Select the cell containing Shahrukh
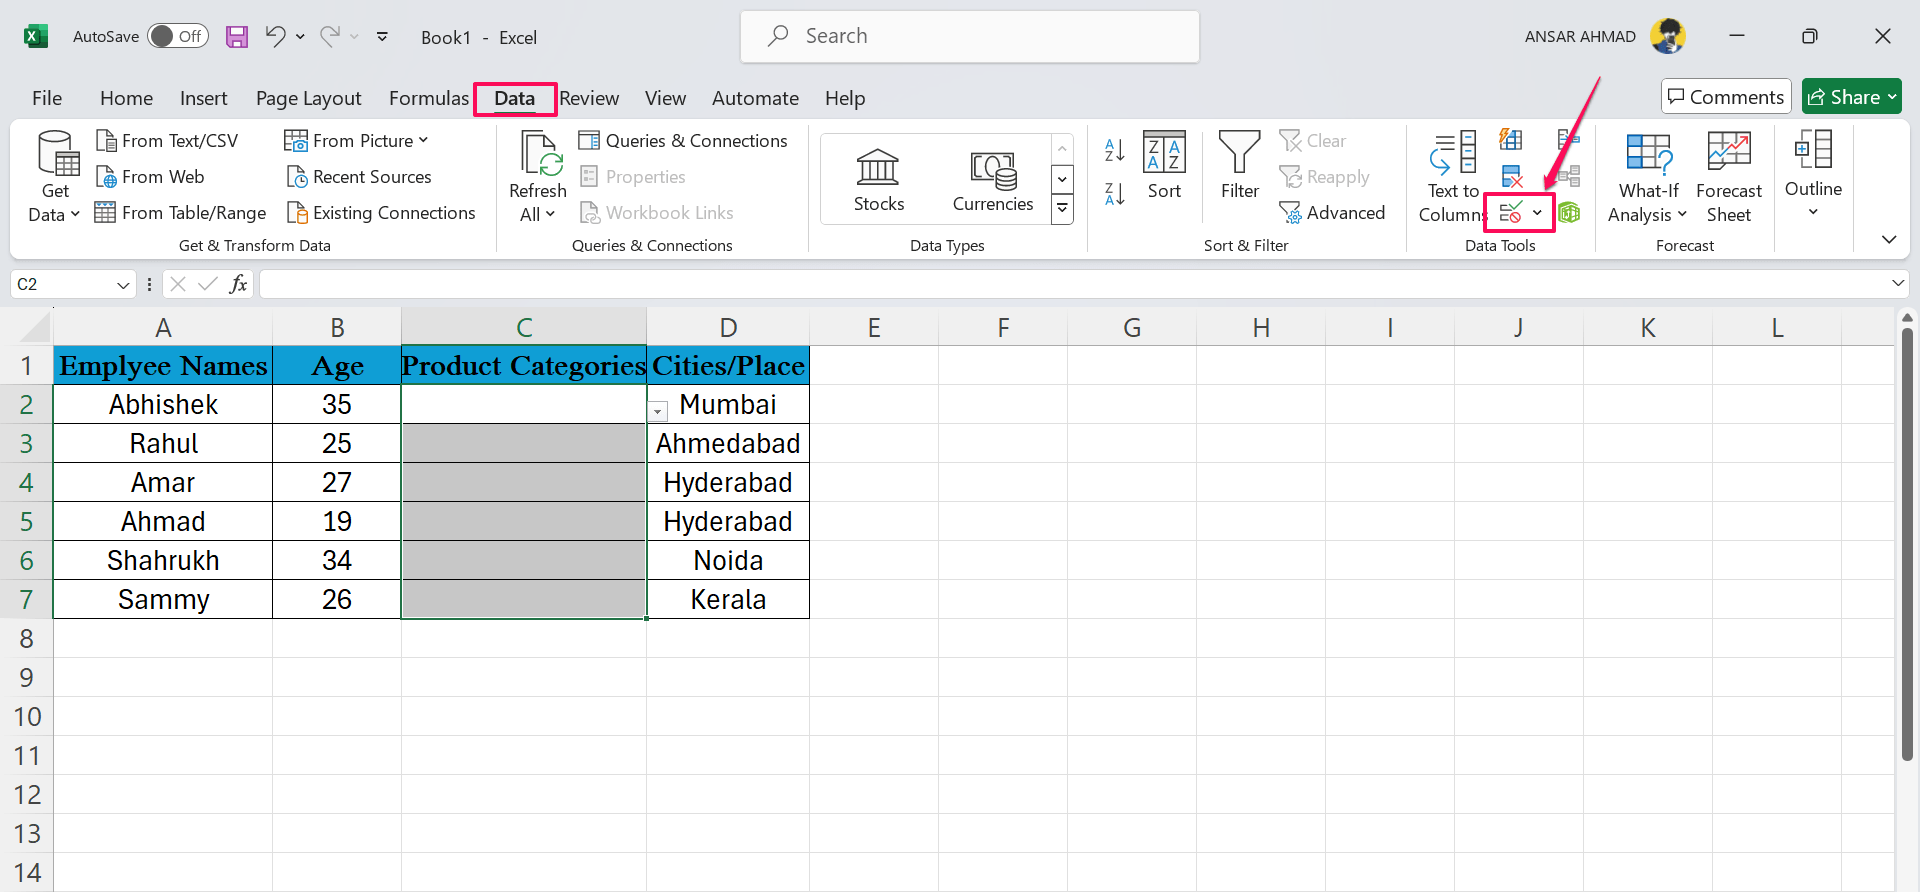Screen dimensions: 1920x892 [163, 560]
